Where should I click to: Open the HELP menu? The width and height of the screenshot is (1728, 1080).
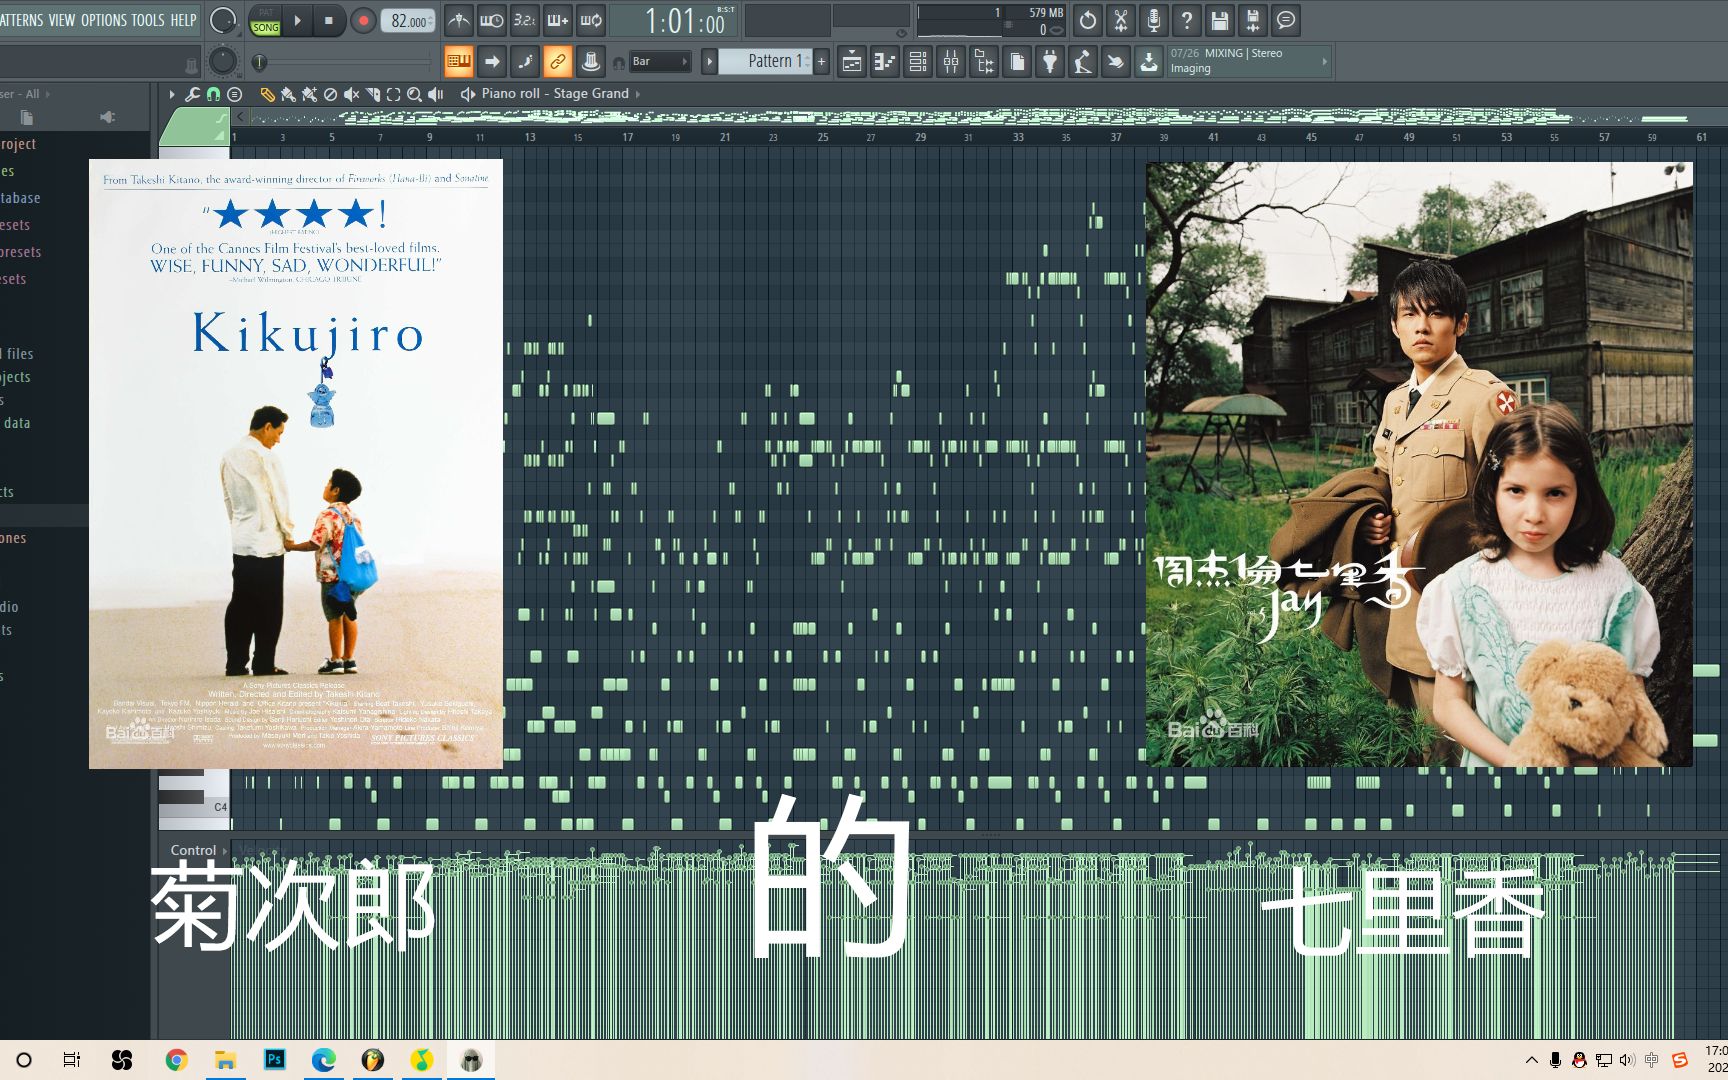coord(183,20)
